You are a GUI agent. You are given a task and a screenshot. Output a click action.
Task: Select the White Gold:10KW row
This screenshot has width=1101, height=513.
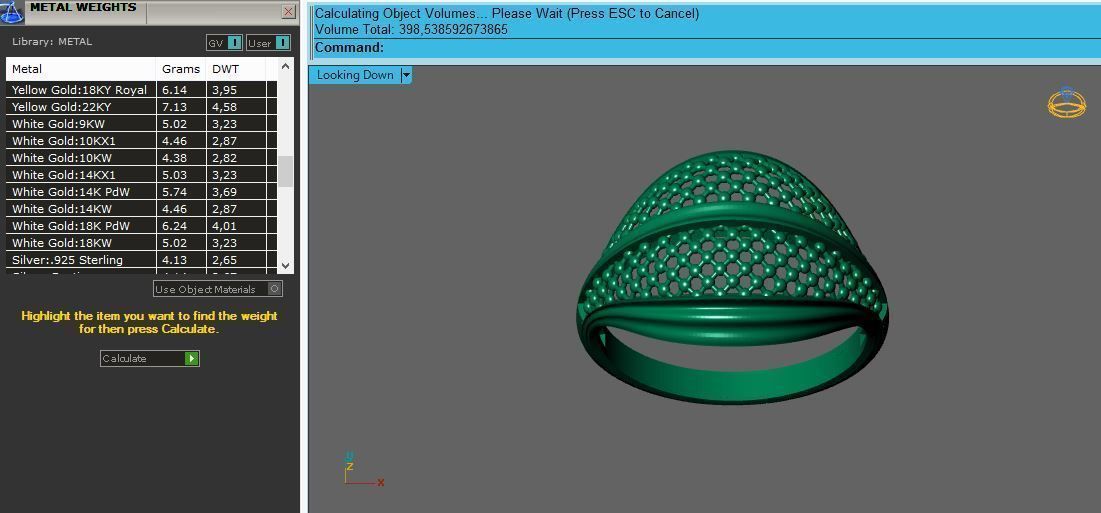(x=142, y=158)
